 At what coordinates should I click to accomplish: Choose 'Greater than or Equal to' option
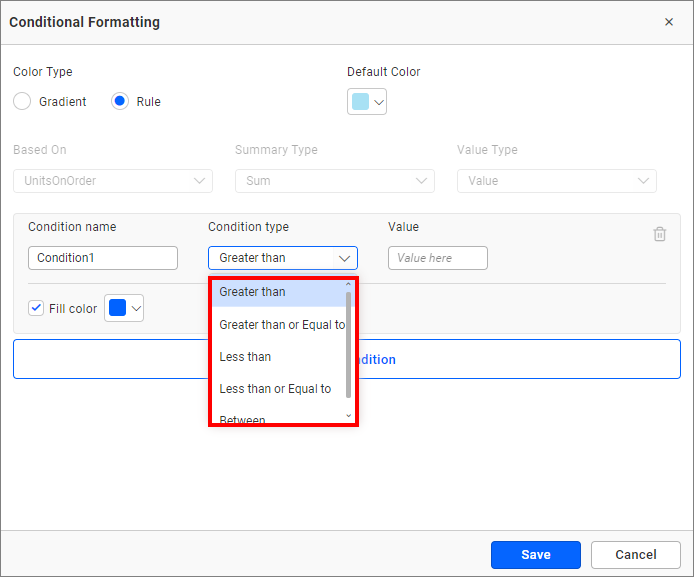280,325
